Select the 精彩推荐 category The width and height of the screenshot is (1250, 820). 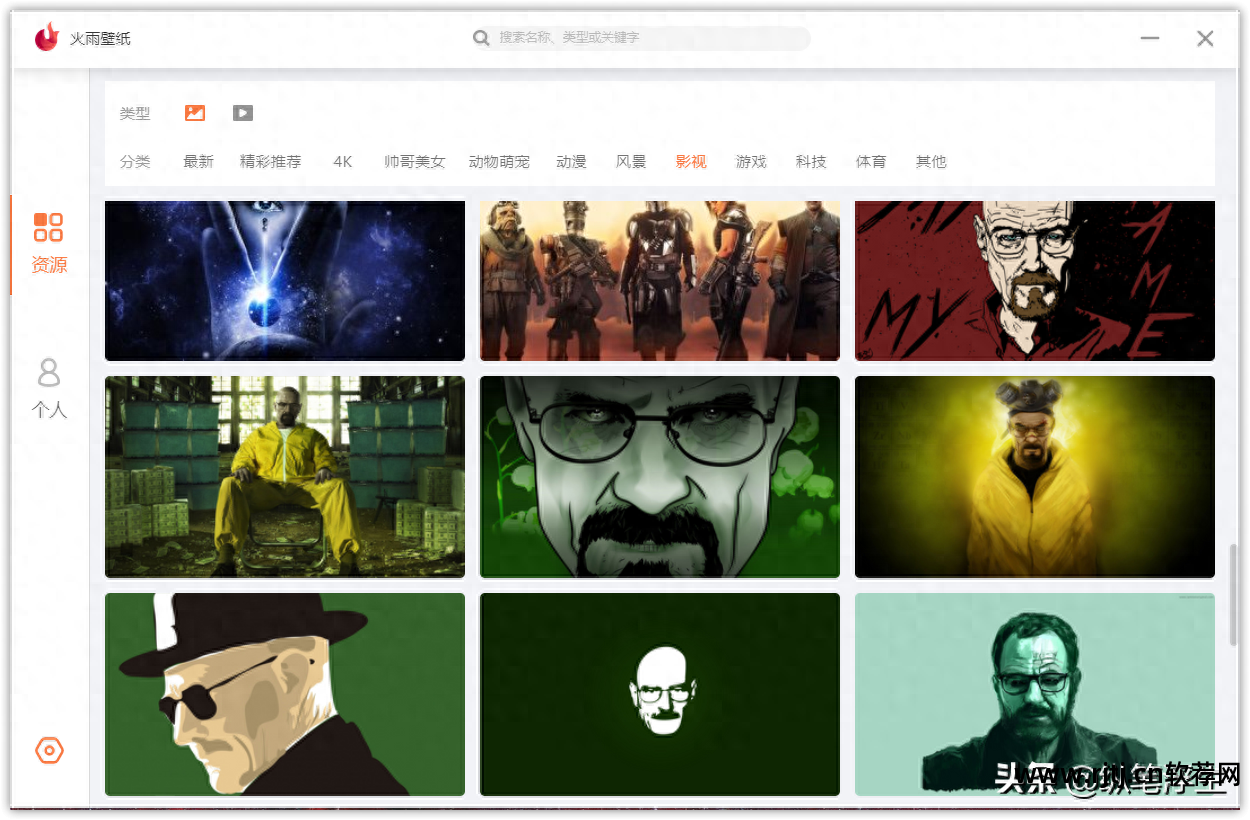tap(270, 161)
